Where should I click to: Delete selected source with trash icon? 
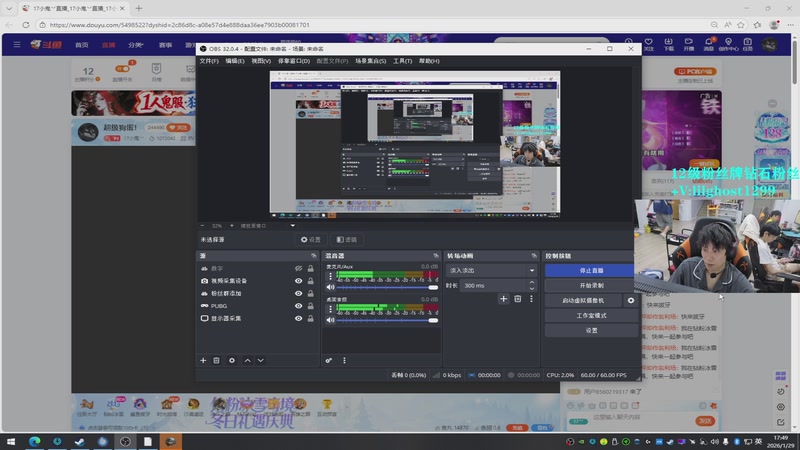click(216, 360)
